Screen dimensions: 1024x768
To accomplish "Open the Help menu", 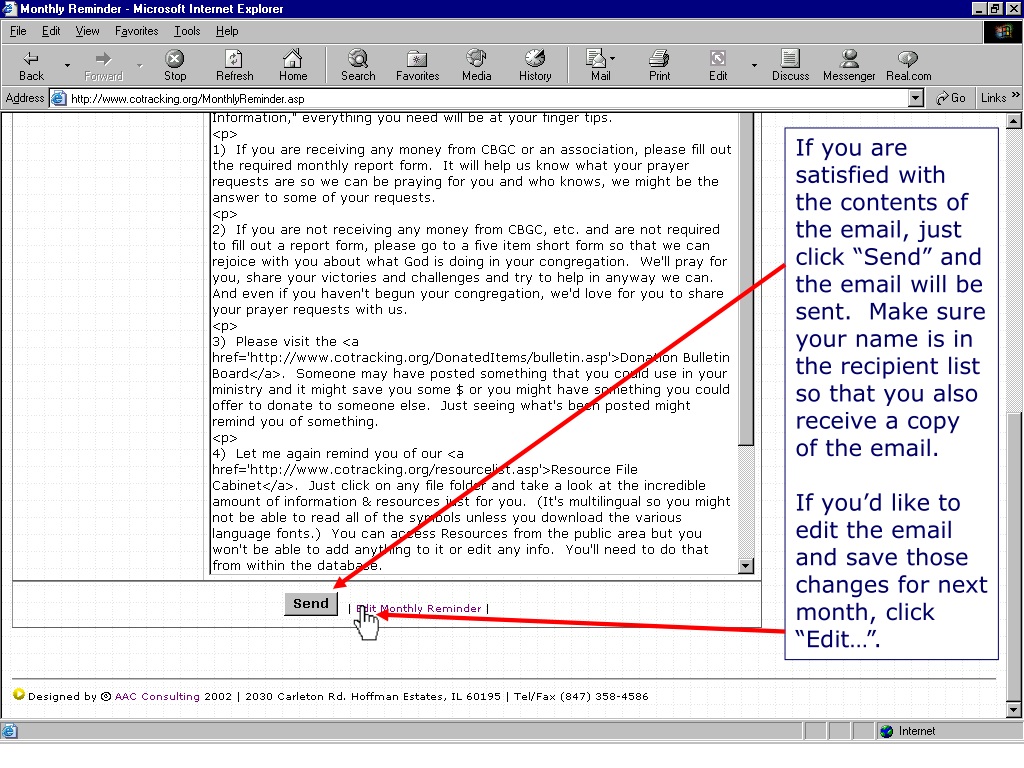I will (x=227, y=31).
